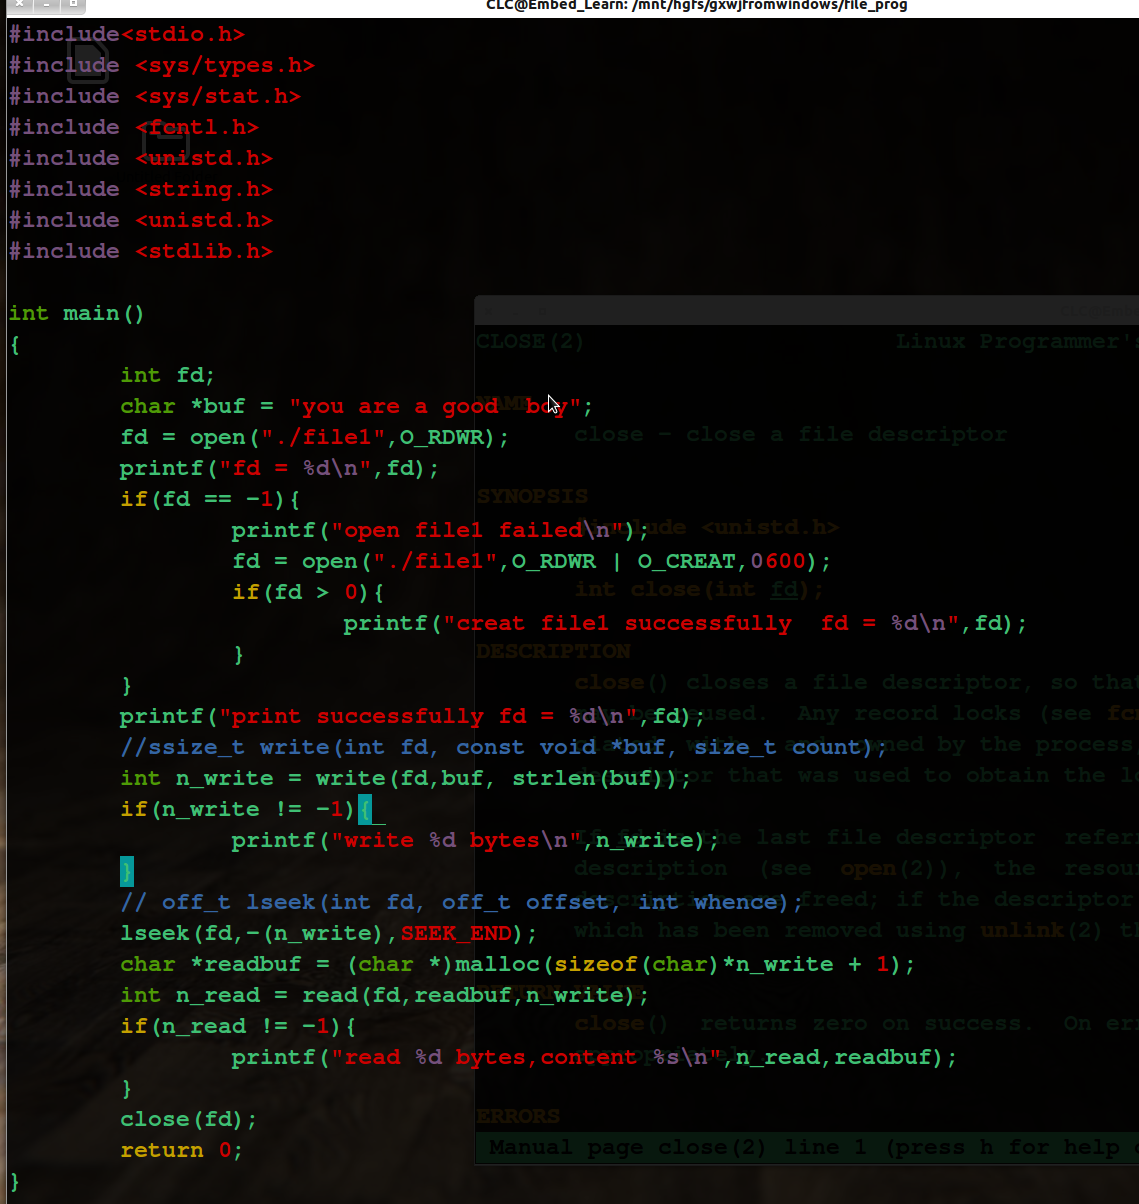This screenshot has width=1139, height=1204.
Task: Click the 'if(fd > 0){' line
Action: point(308,592)
